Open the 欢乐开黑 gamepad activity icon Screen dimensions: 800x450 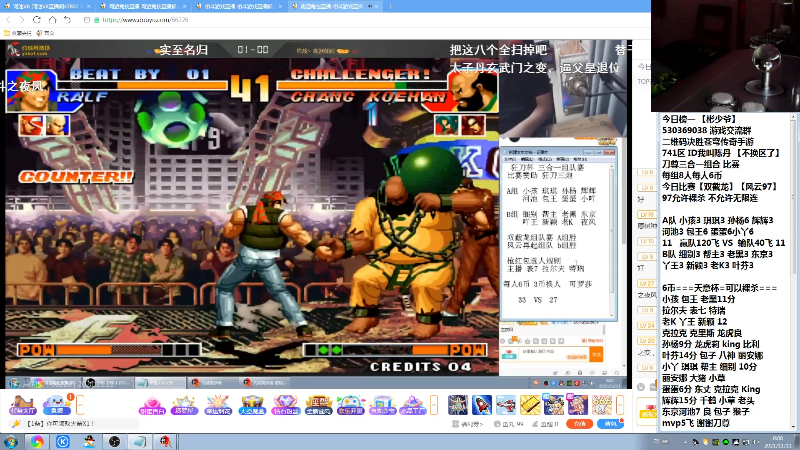coord(351,405)
